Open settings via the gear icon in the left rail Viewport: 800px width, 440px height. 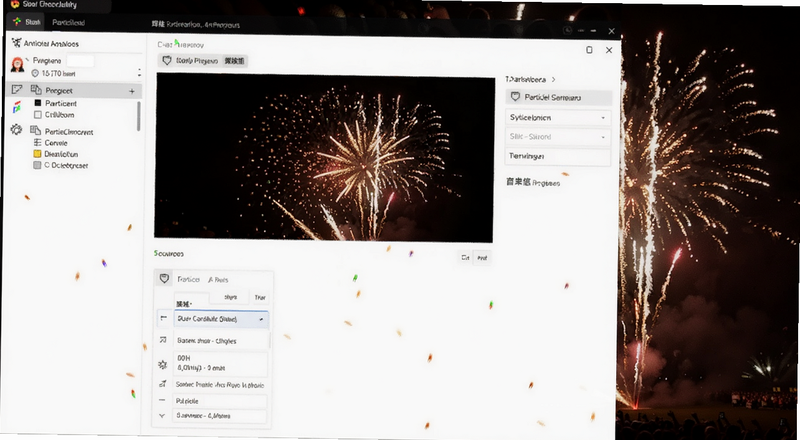[x=16, y=130]
